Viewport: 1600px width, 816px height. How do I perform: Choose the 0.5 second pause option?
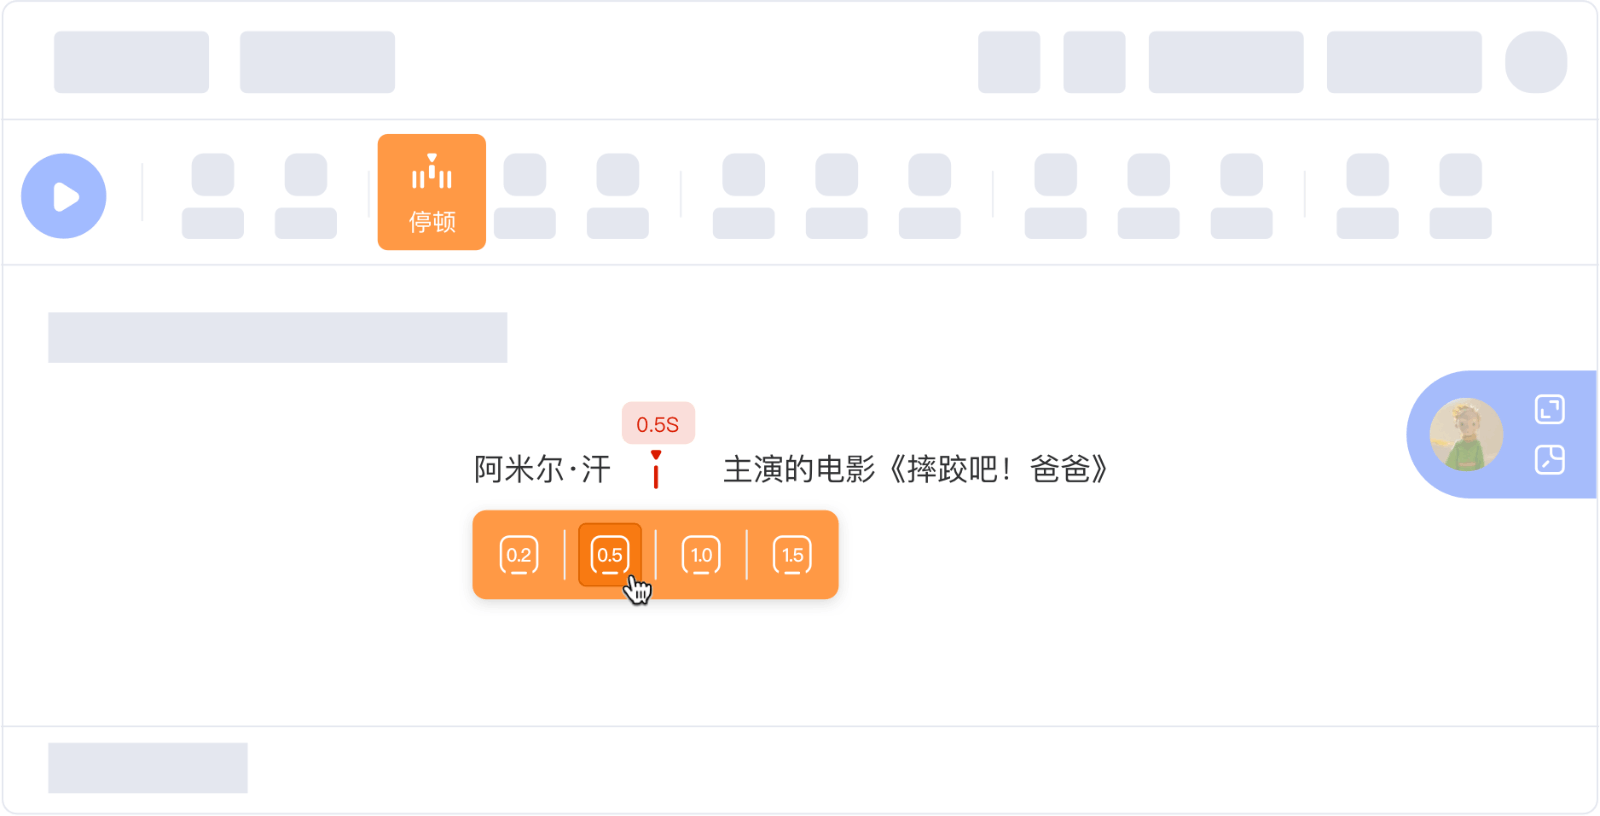[x=610, y=555]
